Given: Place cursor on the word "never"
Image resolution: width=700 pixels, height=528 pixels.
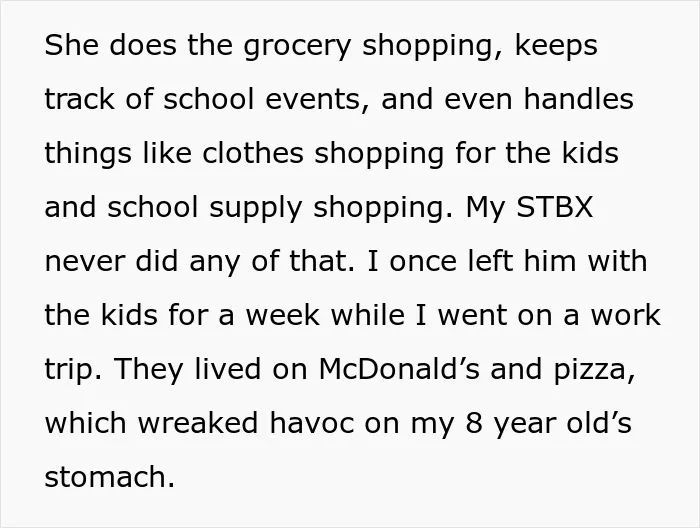Looking at the screenshot, I should (84, 262).
